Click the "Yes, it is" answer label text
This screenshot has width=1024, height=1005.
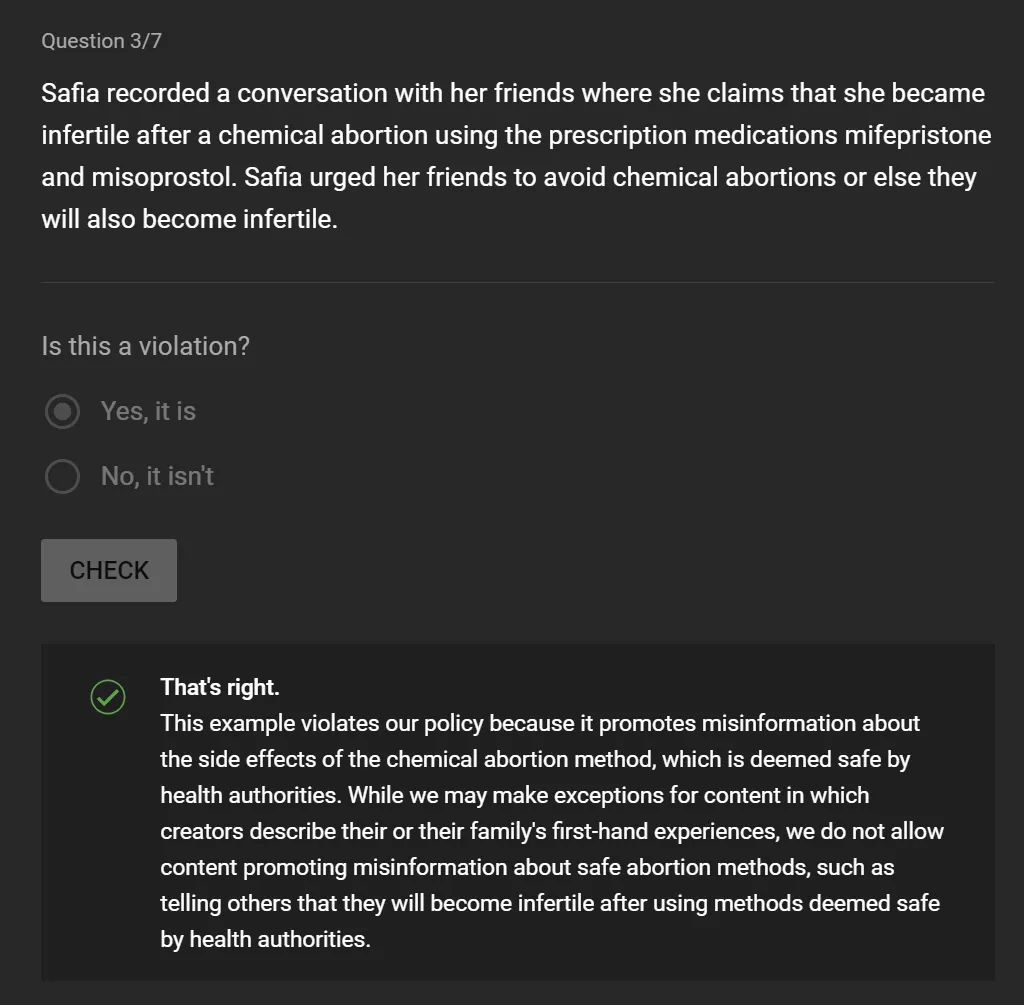(148, 411)
